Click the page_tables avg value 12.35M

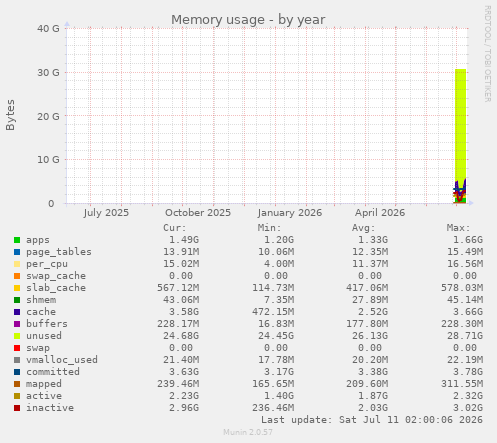[x=370, y=252]
